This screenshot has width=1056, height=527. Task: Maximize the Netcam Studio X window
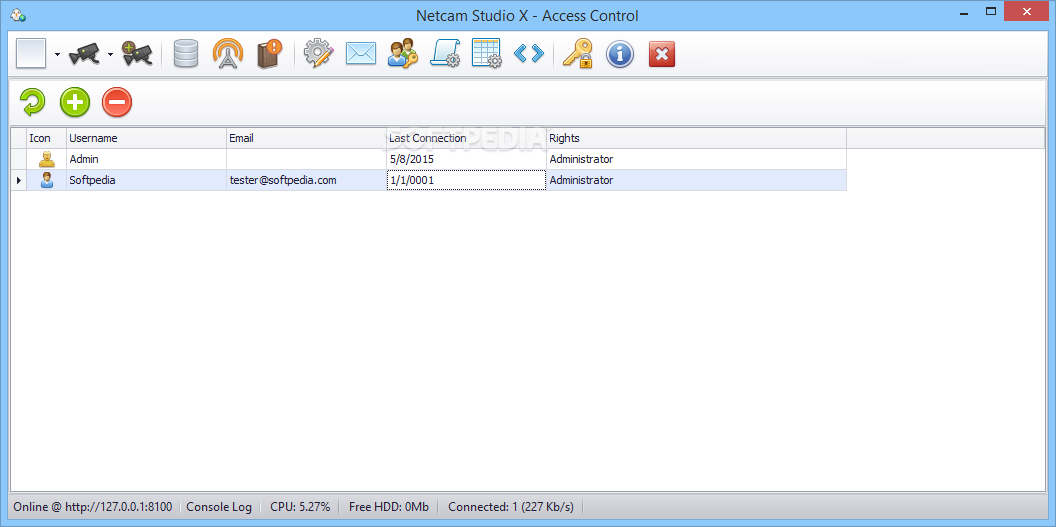pos(991,11)
